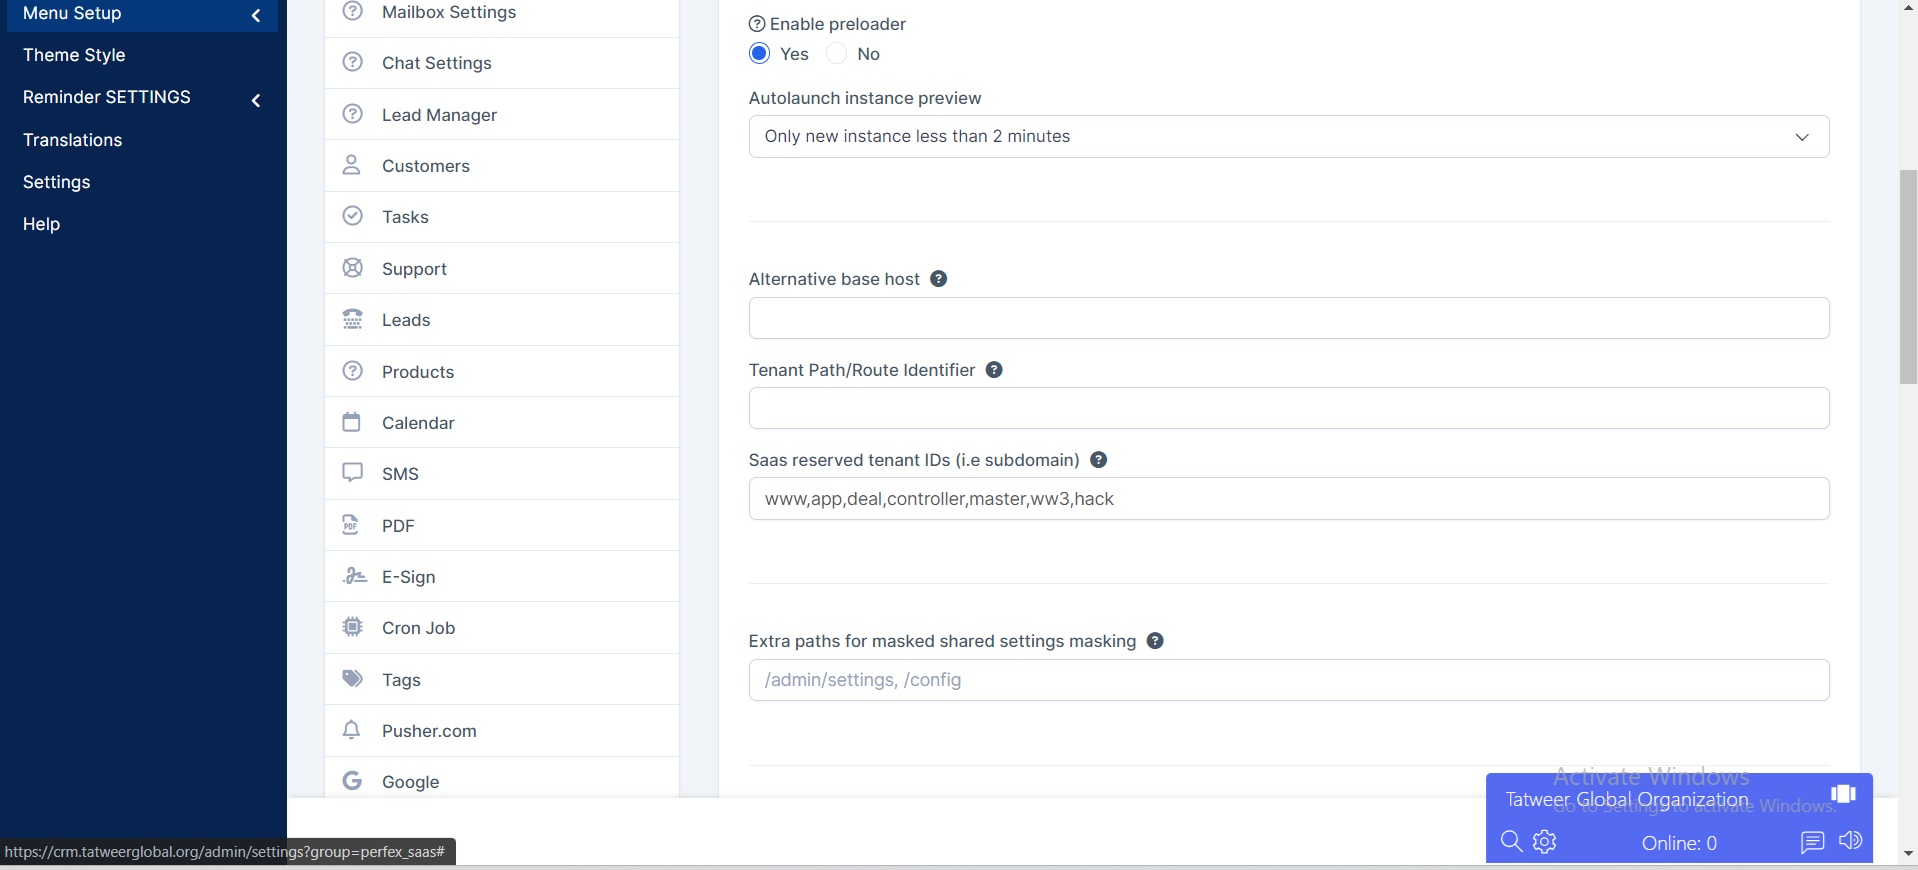Select Yes for Enable preloader
This screenshot has width=1918, height=870.
point(760,54)
